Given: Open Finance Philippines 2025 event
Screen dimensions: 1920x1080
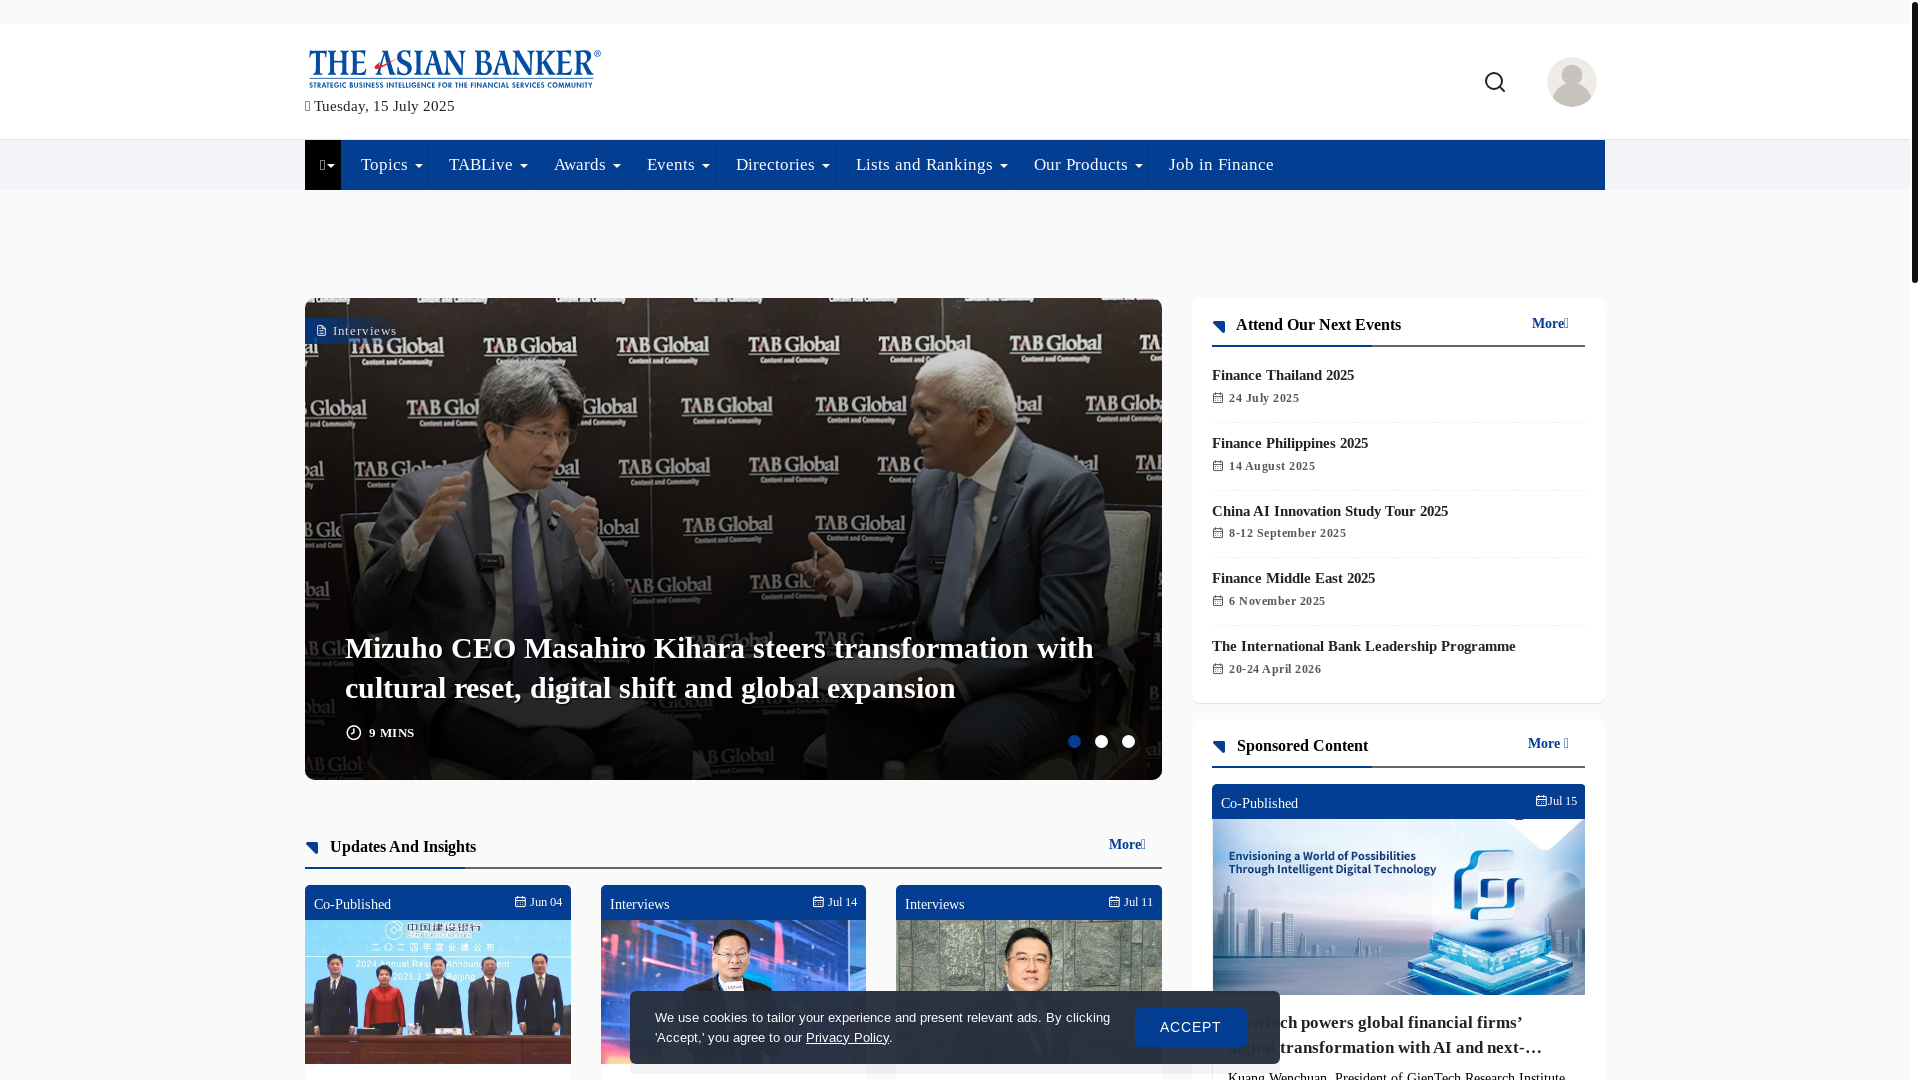Looking at the screenshot, I should click(1289, 443).
